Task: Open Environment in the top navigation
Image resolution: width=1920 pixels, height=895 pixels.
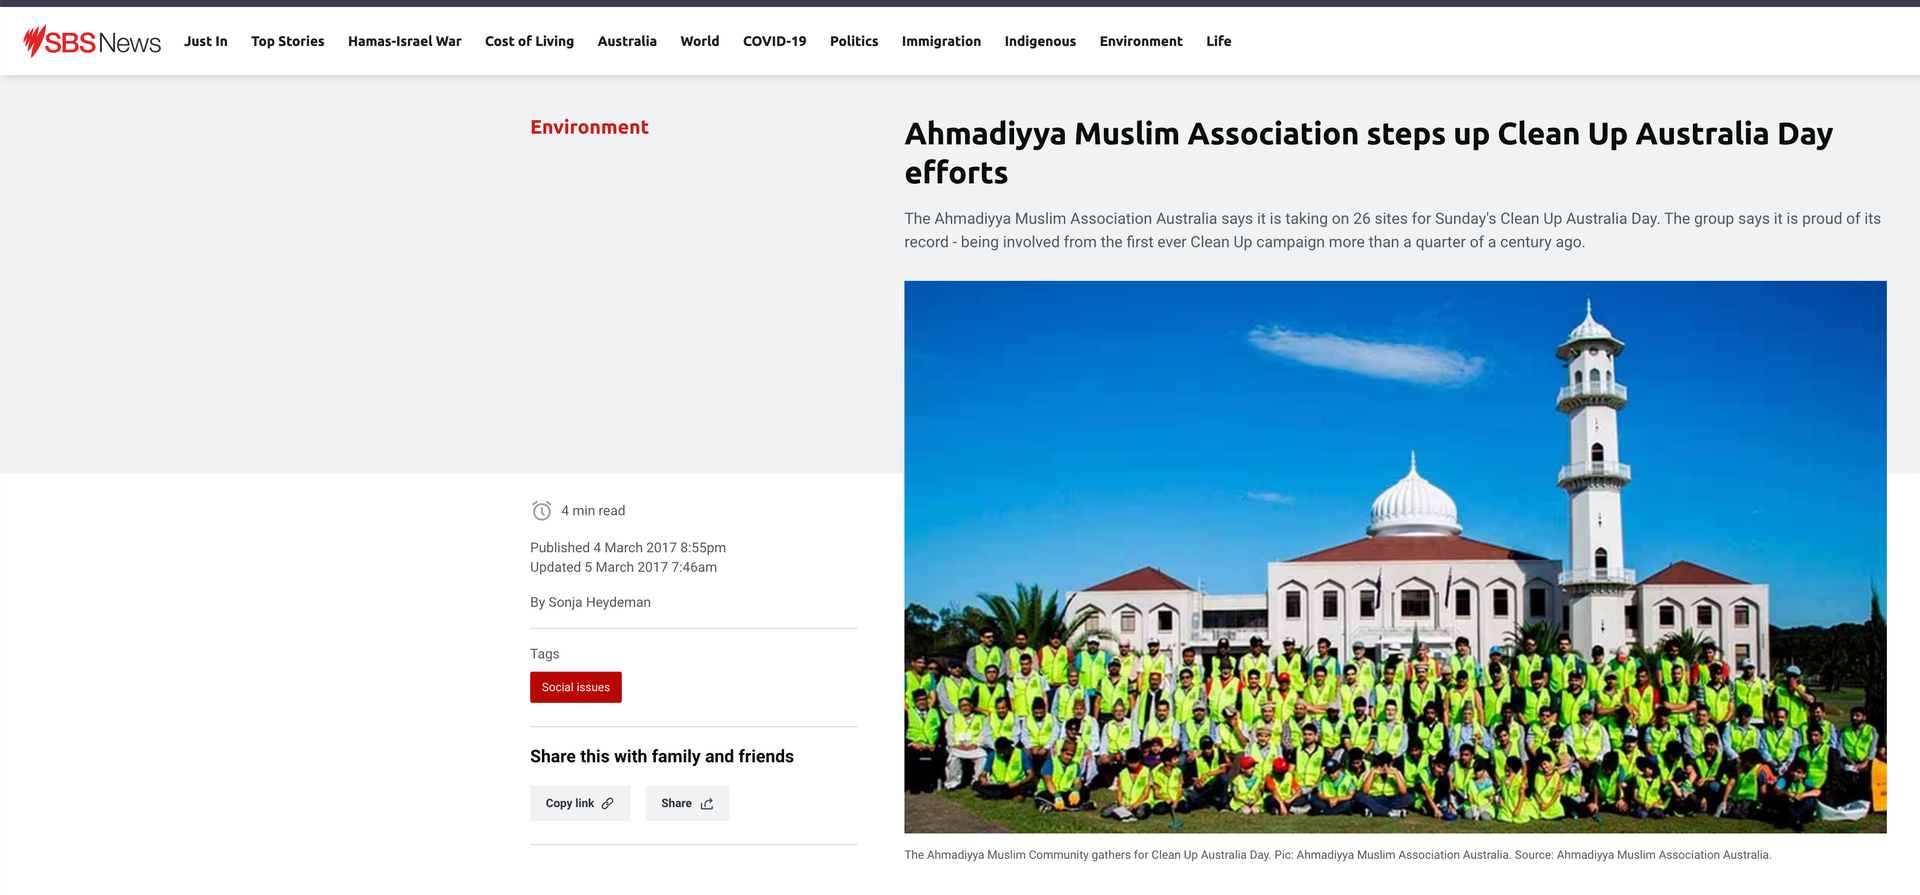Action: pos(1141,41)
